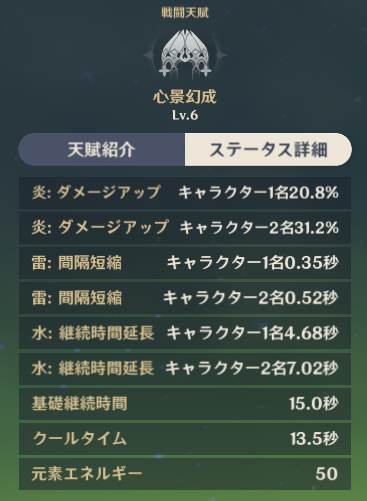Viewport: 367px width, 501px height.
Task: Click the 心景幻成 talent crown icon
Action: coord(185,53)
